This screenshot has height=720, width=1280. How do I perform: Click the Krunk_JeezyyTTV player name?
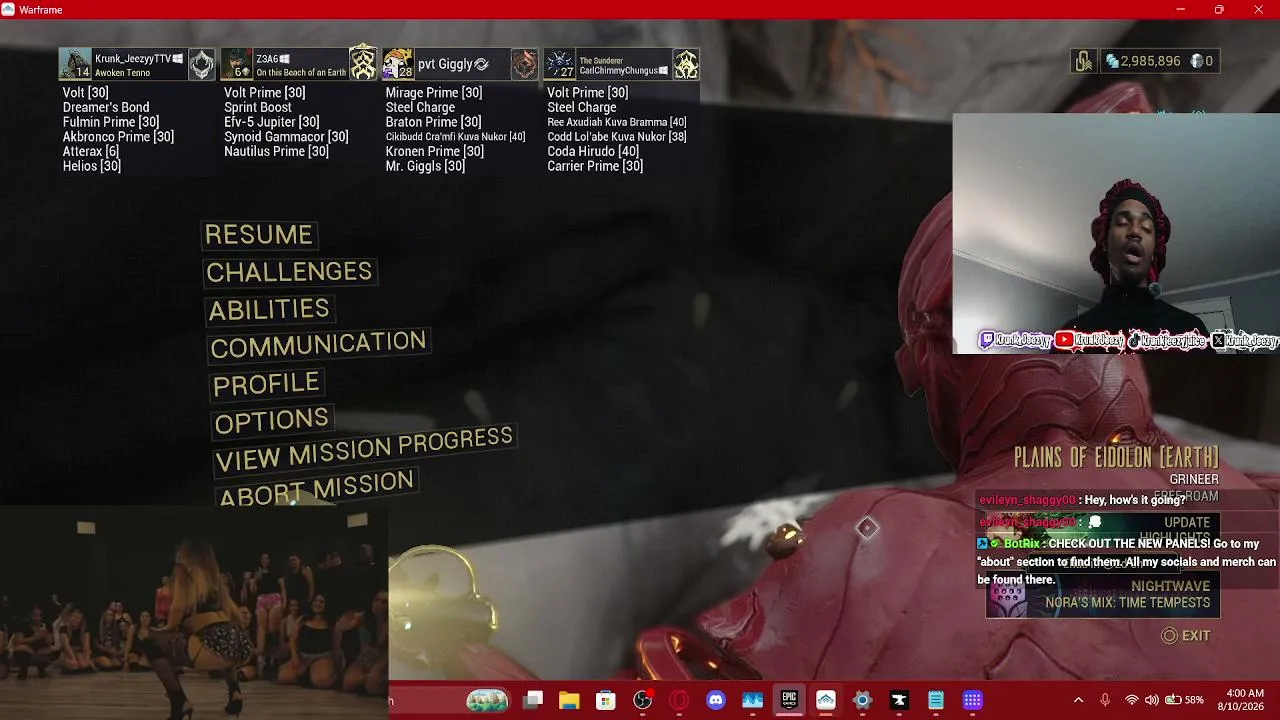click(x=133, y=59)
